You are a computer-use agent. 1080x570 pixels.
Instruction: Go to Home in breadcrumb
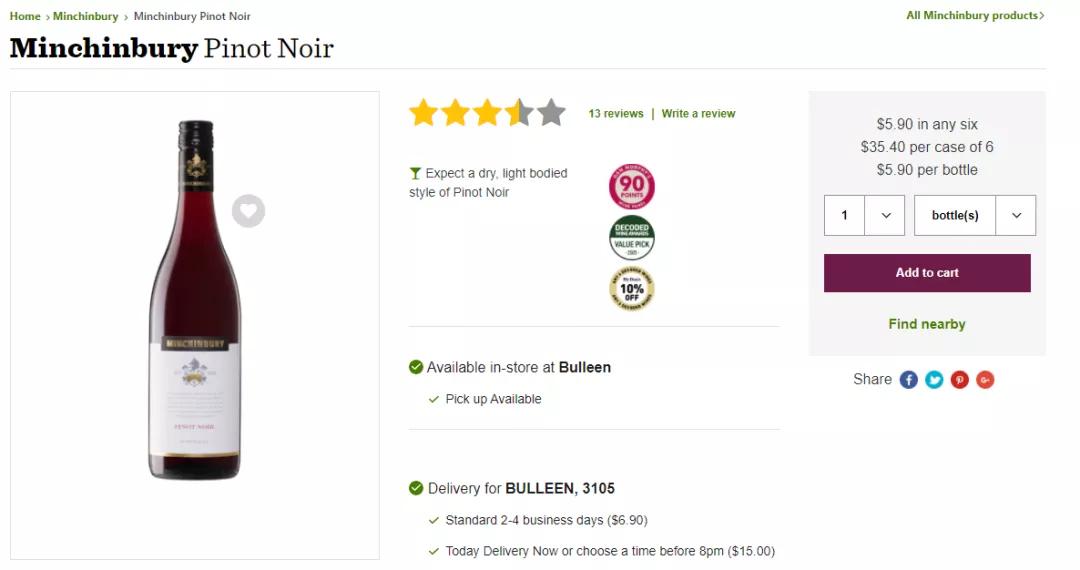pyautogui.click(x=25, y=17)
